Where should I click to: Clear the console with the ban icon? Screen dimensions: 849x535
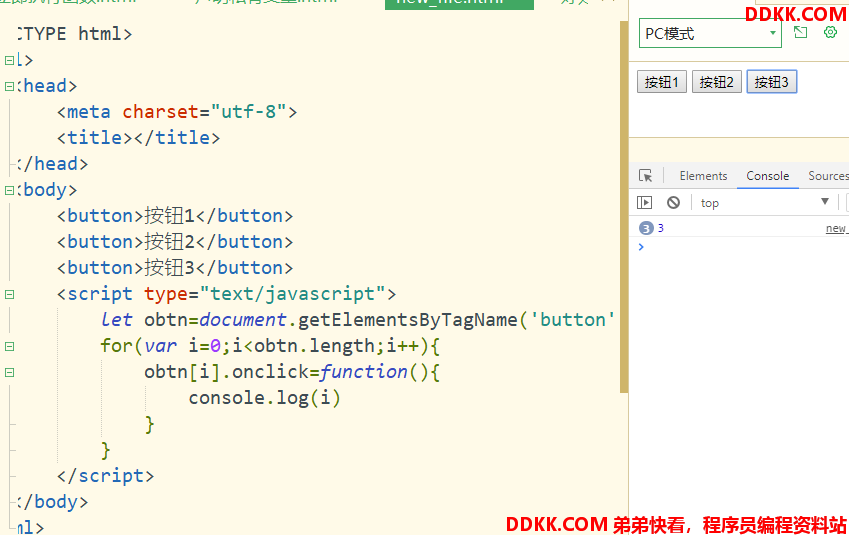point(673,203)
